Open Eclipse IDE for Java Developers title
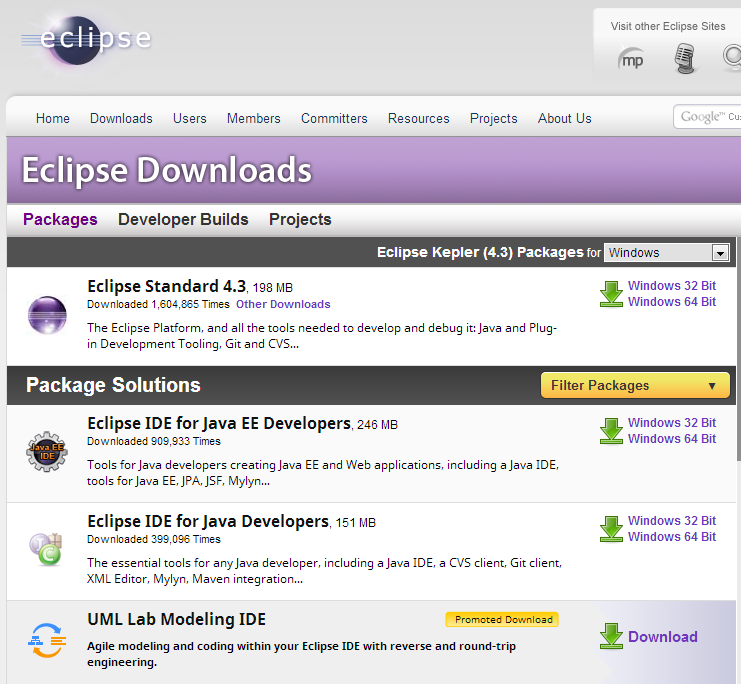The height and width of the screenshot is (684, 741). [208, 521]
